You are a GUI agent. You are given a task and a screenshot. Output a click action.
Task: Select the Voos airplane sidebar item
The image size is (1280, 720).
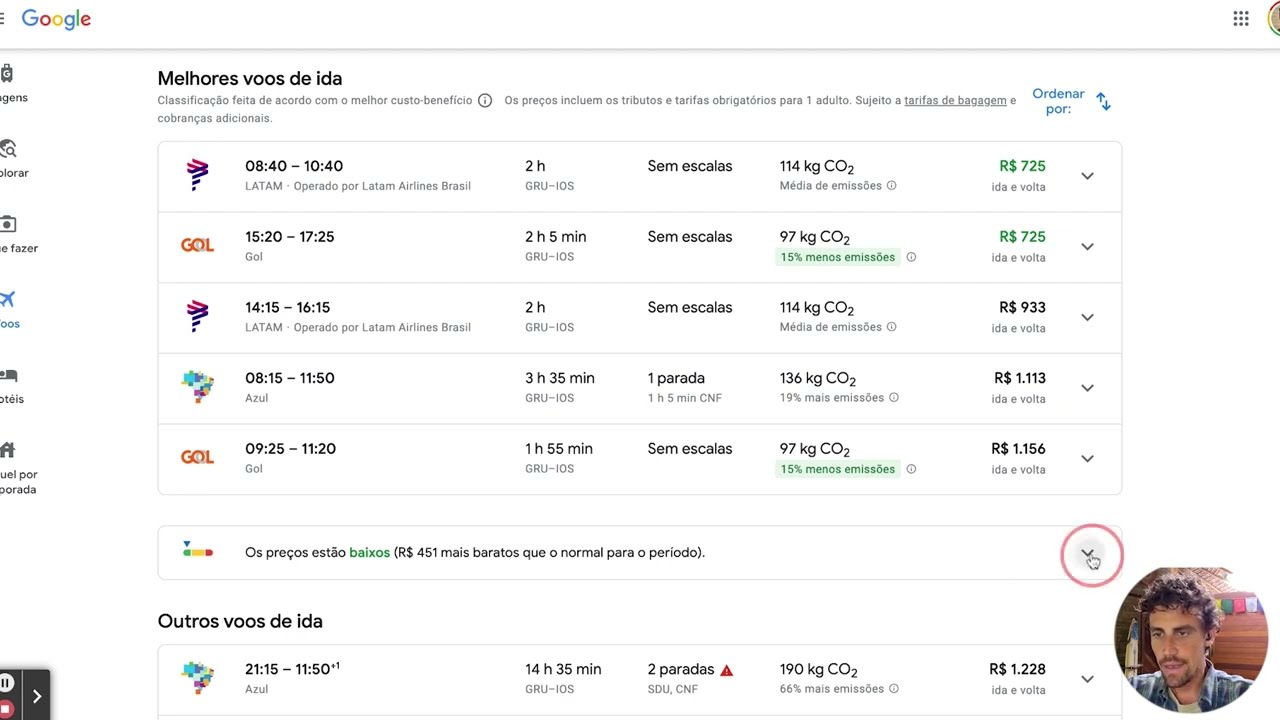(x=9, y=309)
